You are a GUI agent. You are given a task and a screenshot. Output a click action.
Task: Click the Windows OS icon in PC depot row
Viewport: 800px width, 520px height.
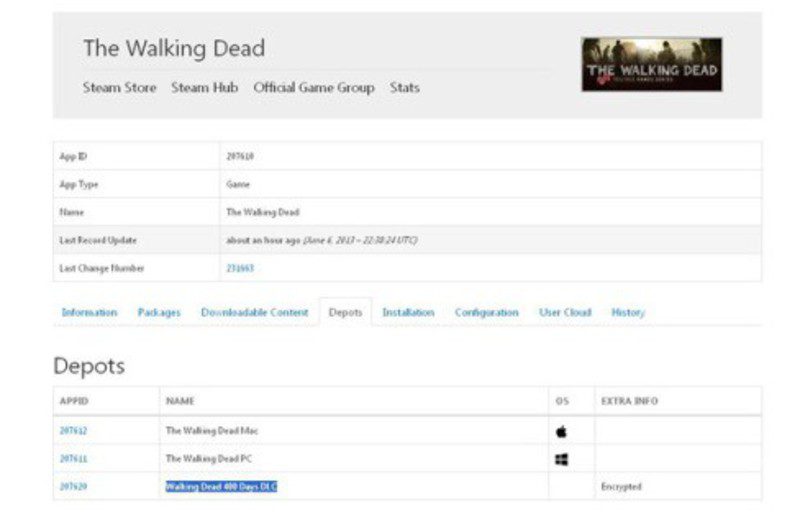[561, 459]
